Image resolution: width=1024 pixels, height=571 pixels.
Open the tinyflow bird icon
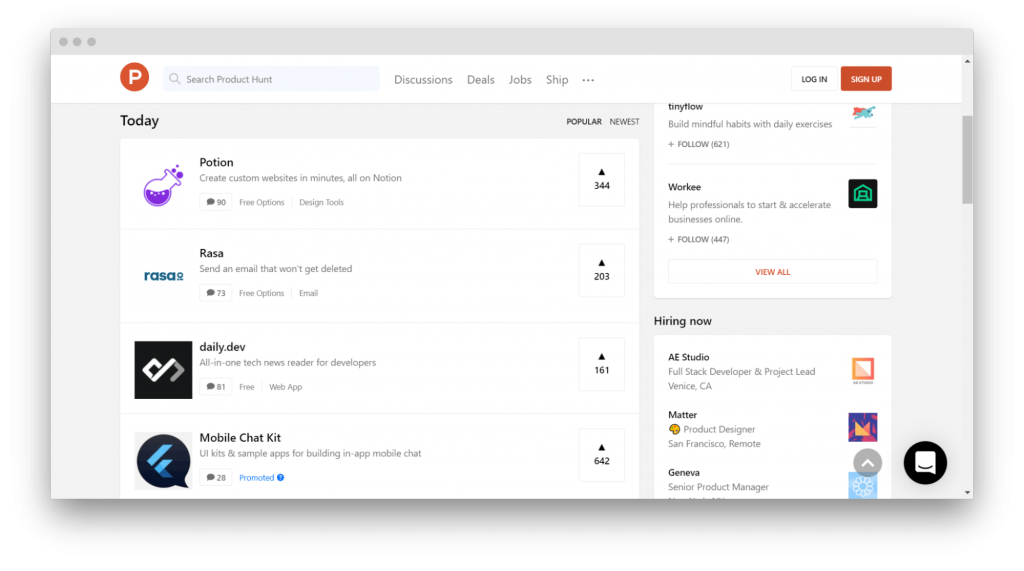(x=863, y=114)
